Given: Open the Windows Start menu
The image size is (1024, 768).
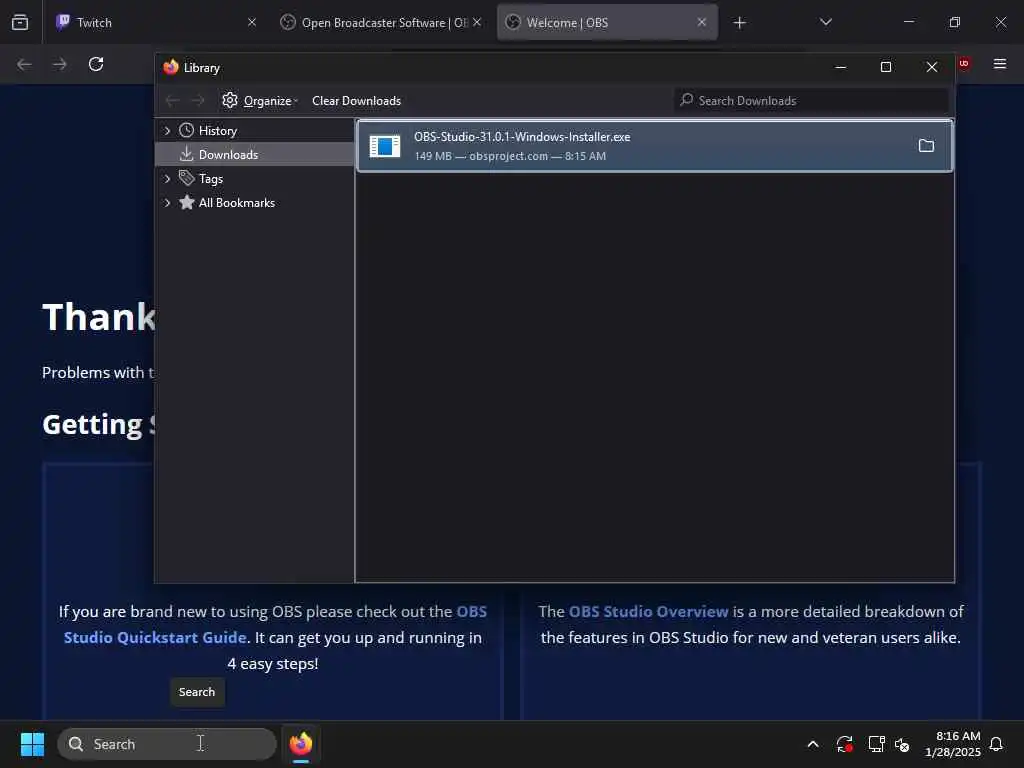Looking at the screenshot, I should tap(32, 744).
